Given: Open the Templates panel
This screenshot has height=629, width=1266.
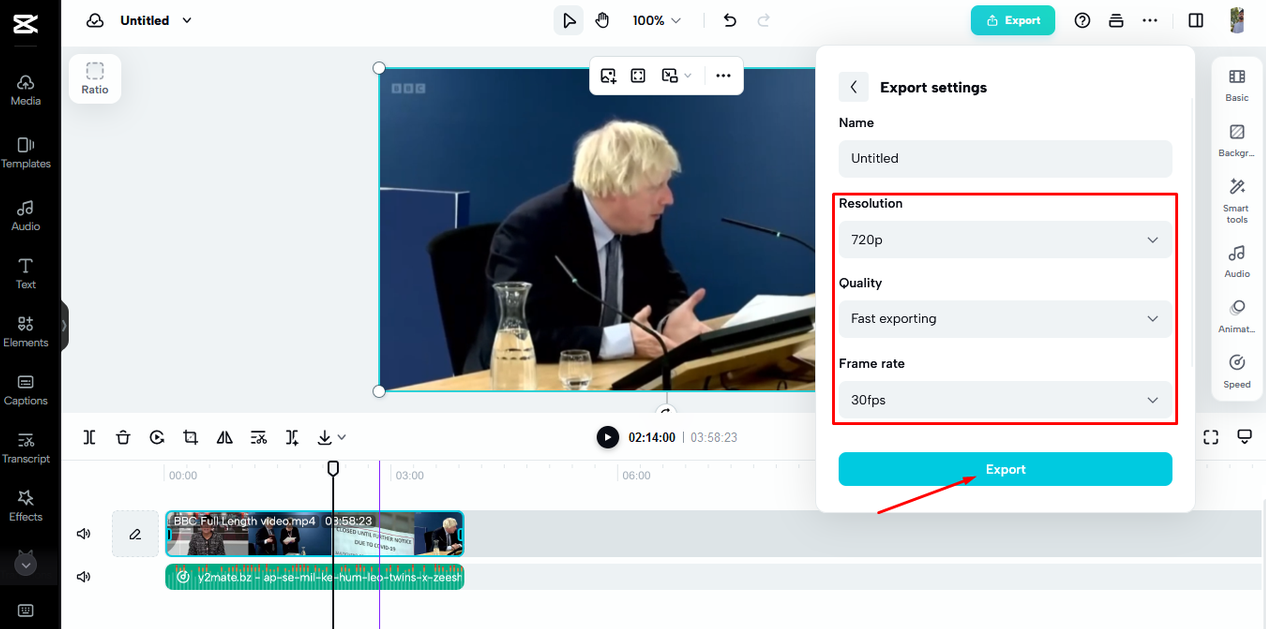Looking at the screenshot, I should point(26,152).
